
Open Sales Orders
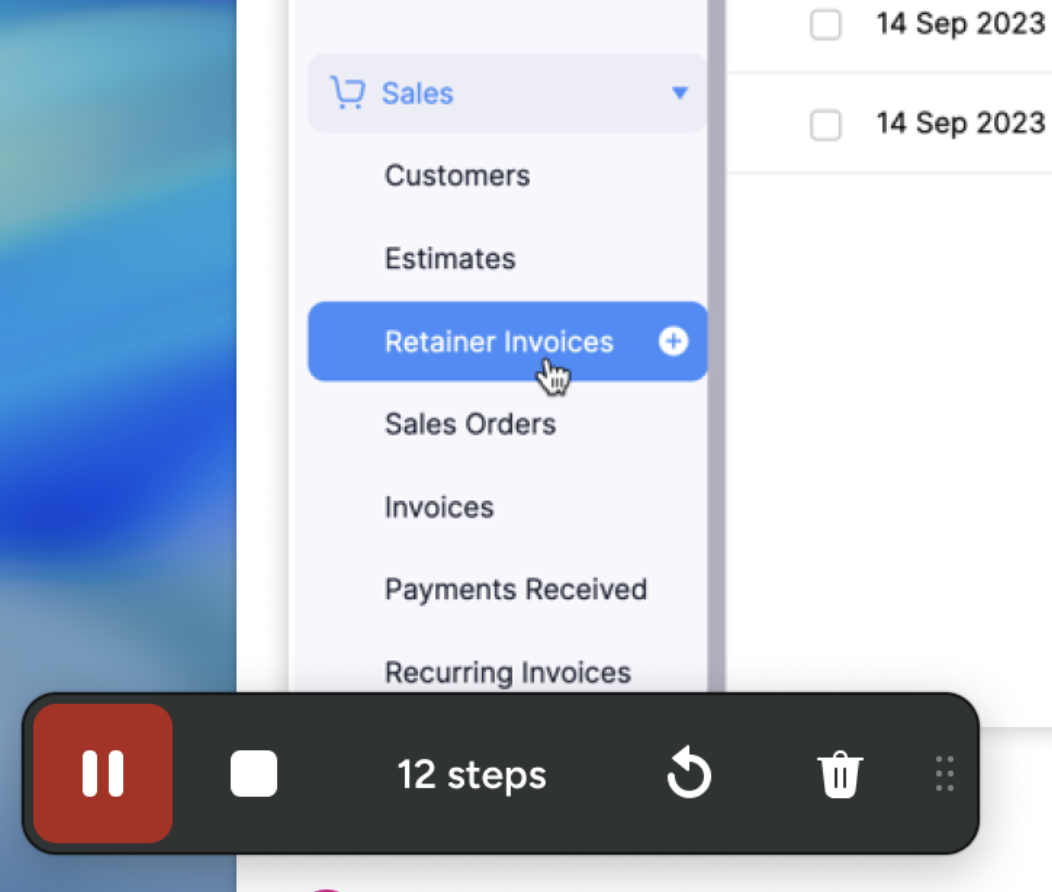[470, 424]
